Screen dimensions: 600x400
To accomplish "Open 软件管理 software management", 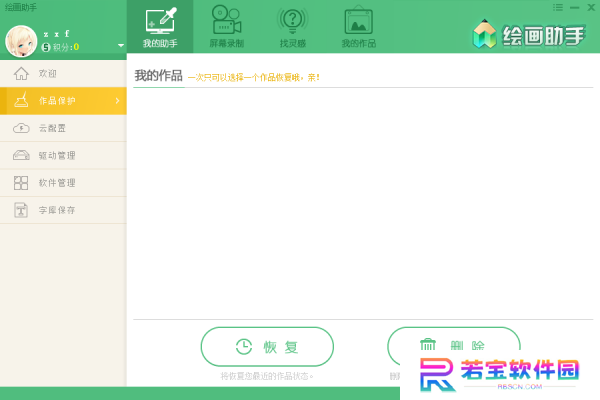I will (x=63, y=183).
